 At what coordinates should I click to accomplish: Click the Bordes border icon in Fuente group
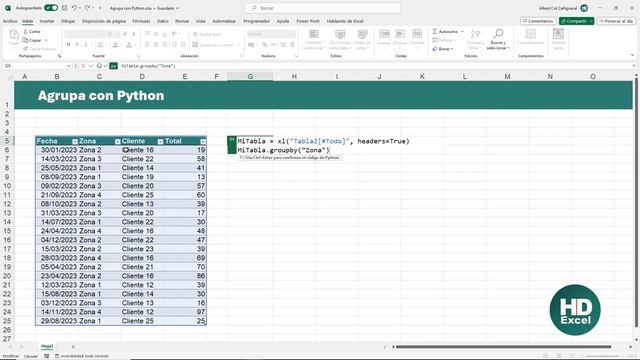100,45
